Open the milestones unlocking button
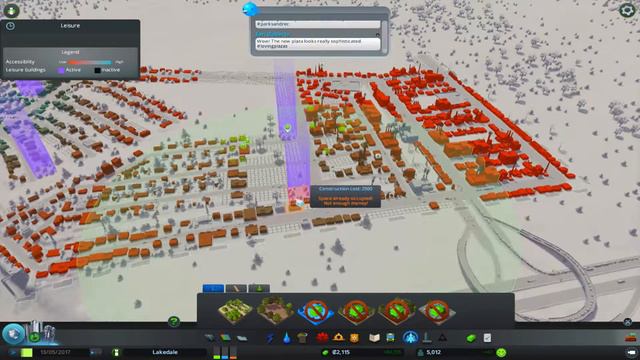The image size is (640, 360). click(x=34, y=337)
